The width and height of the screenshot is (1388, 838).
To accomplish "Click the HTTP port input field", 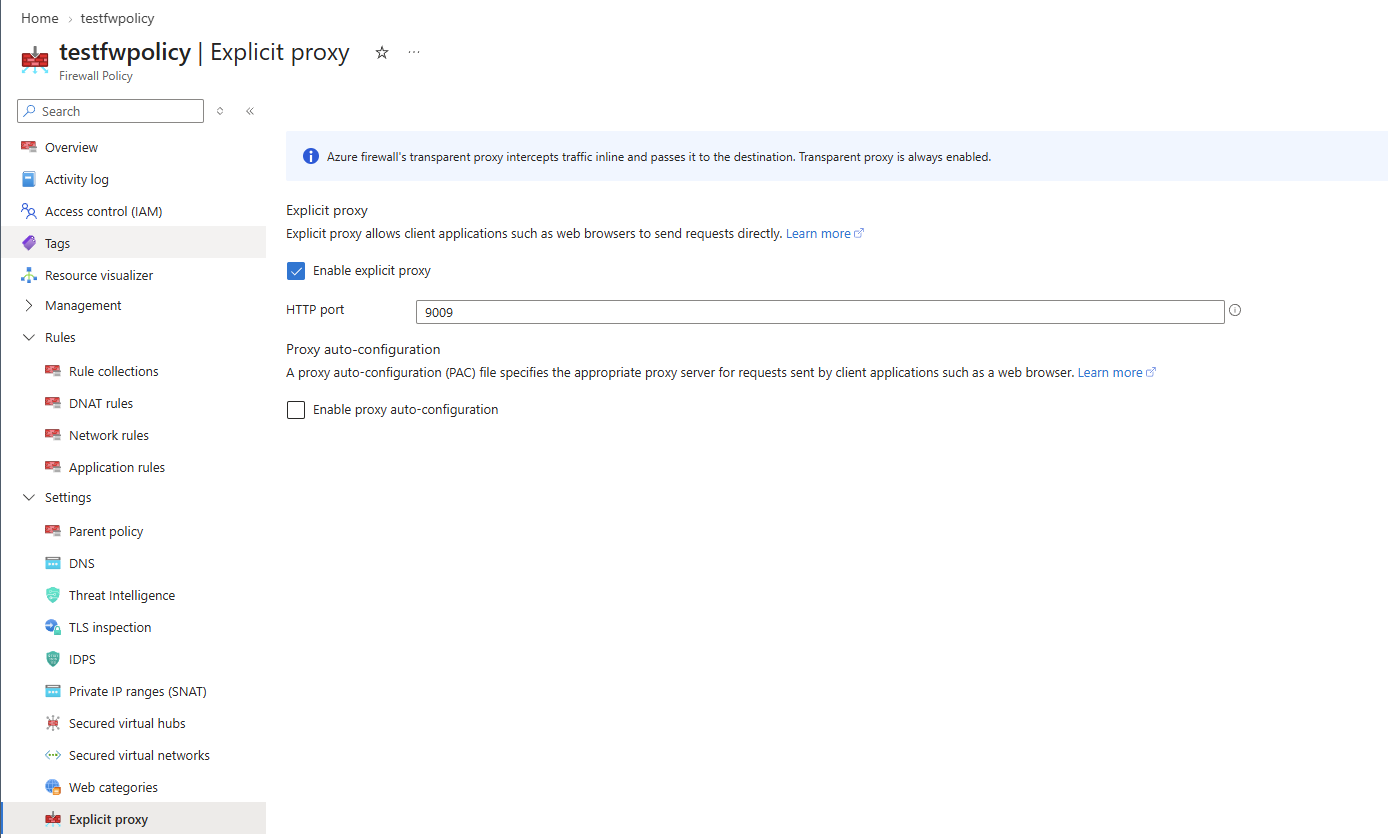I will pos(820,312).
